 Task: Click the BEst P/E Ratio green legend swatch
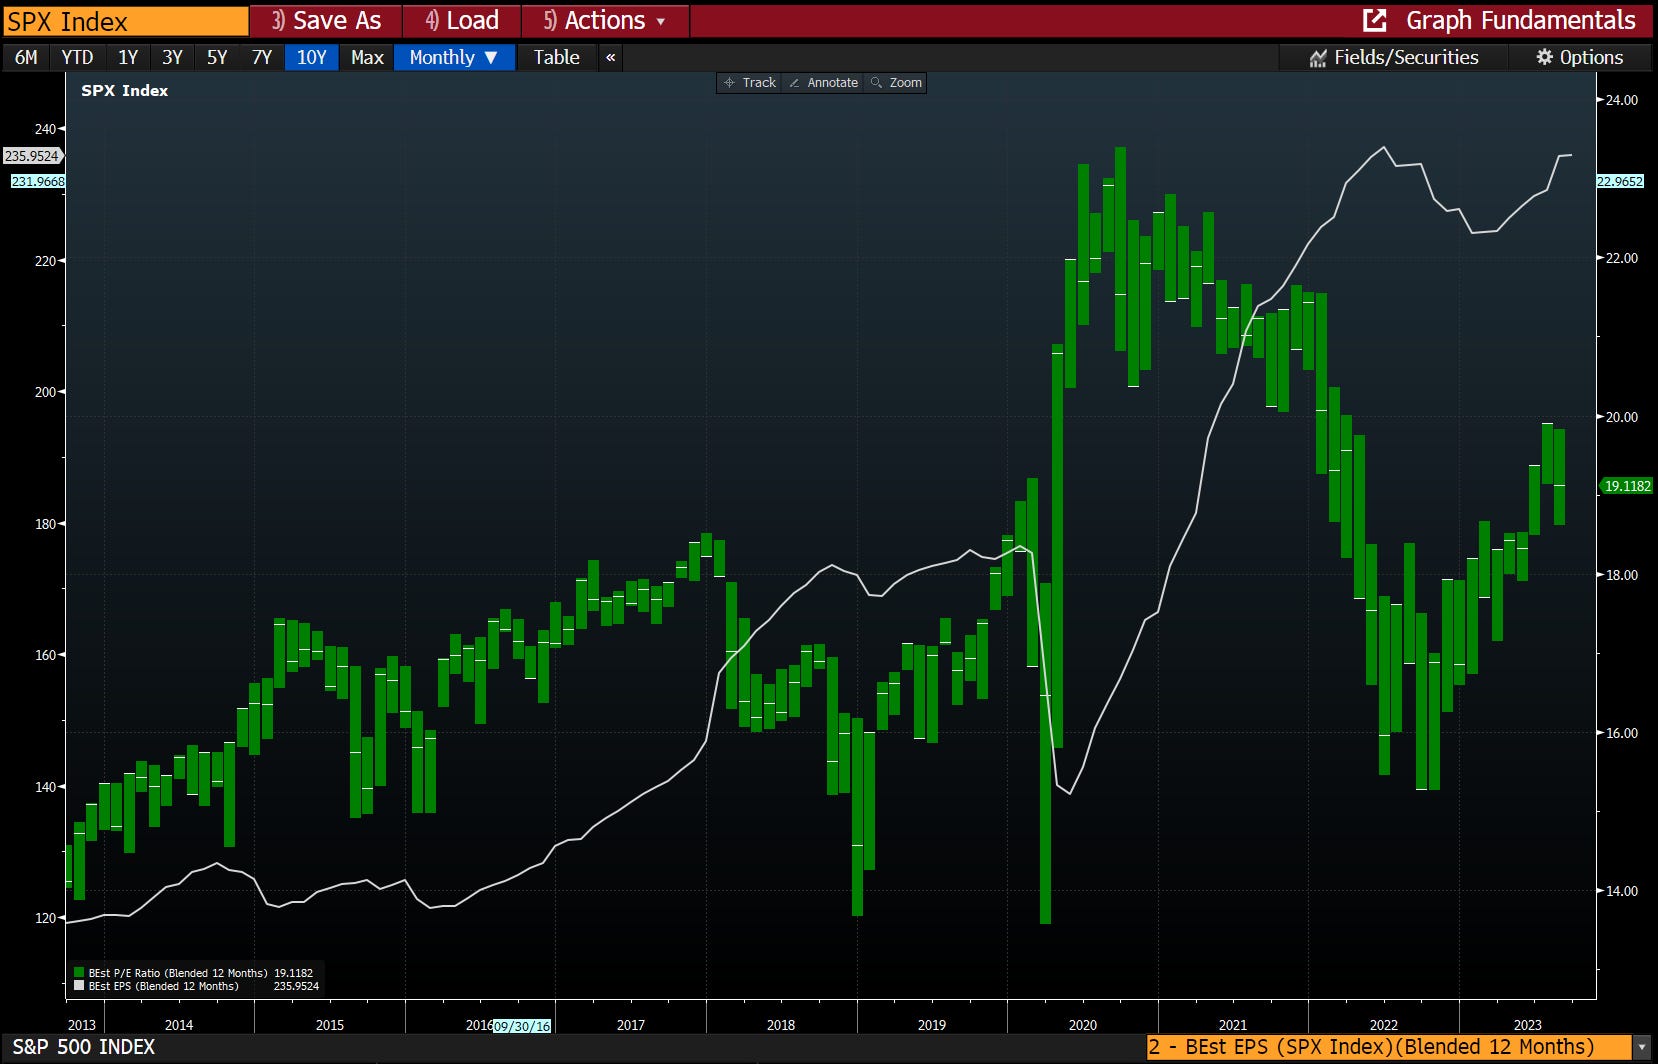click(x=79, y=973)
